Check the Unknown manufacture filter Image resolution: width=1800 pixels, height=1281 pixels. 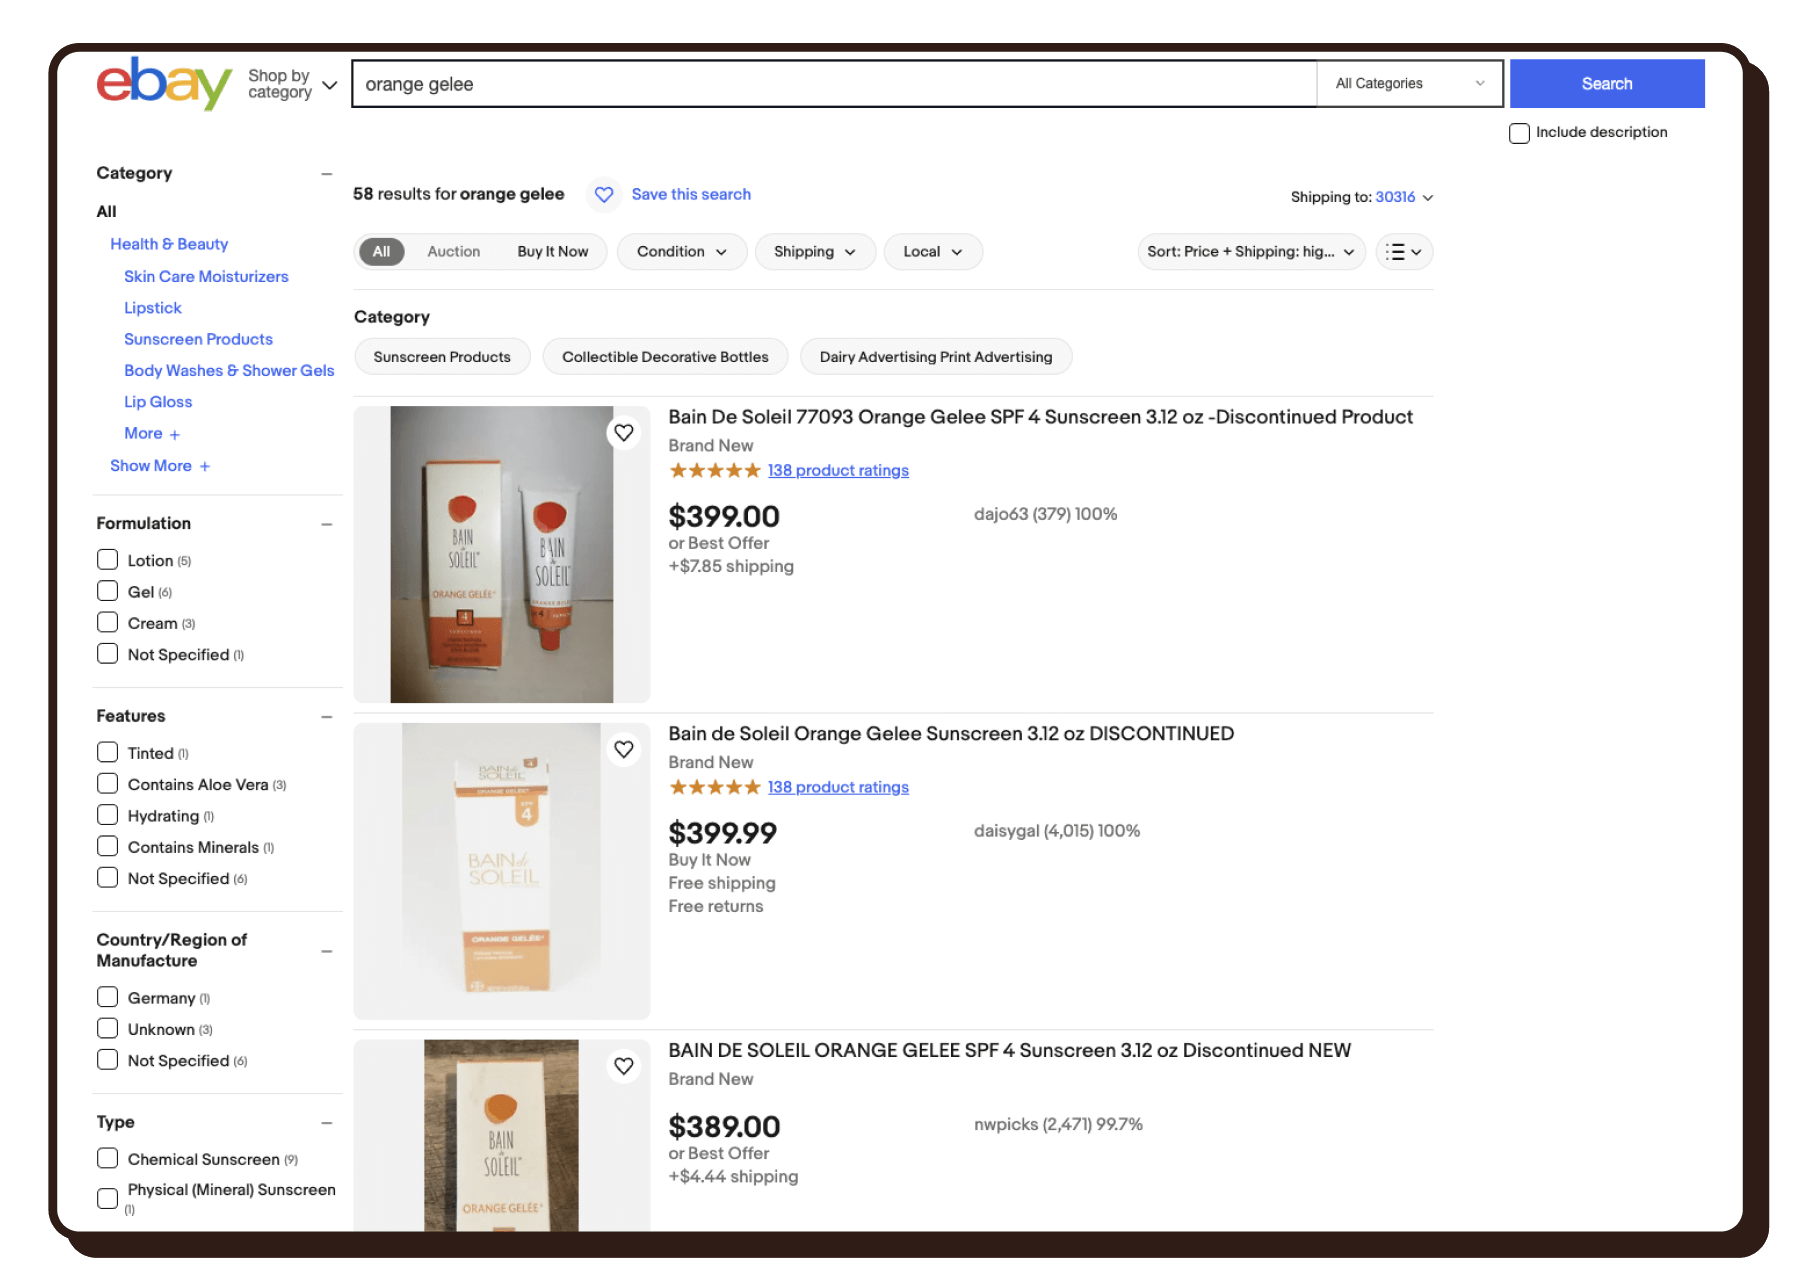click(107, 1028)
